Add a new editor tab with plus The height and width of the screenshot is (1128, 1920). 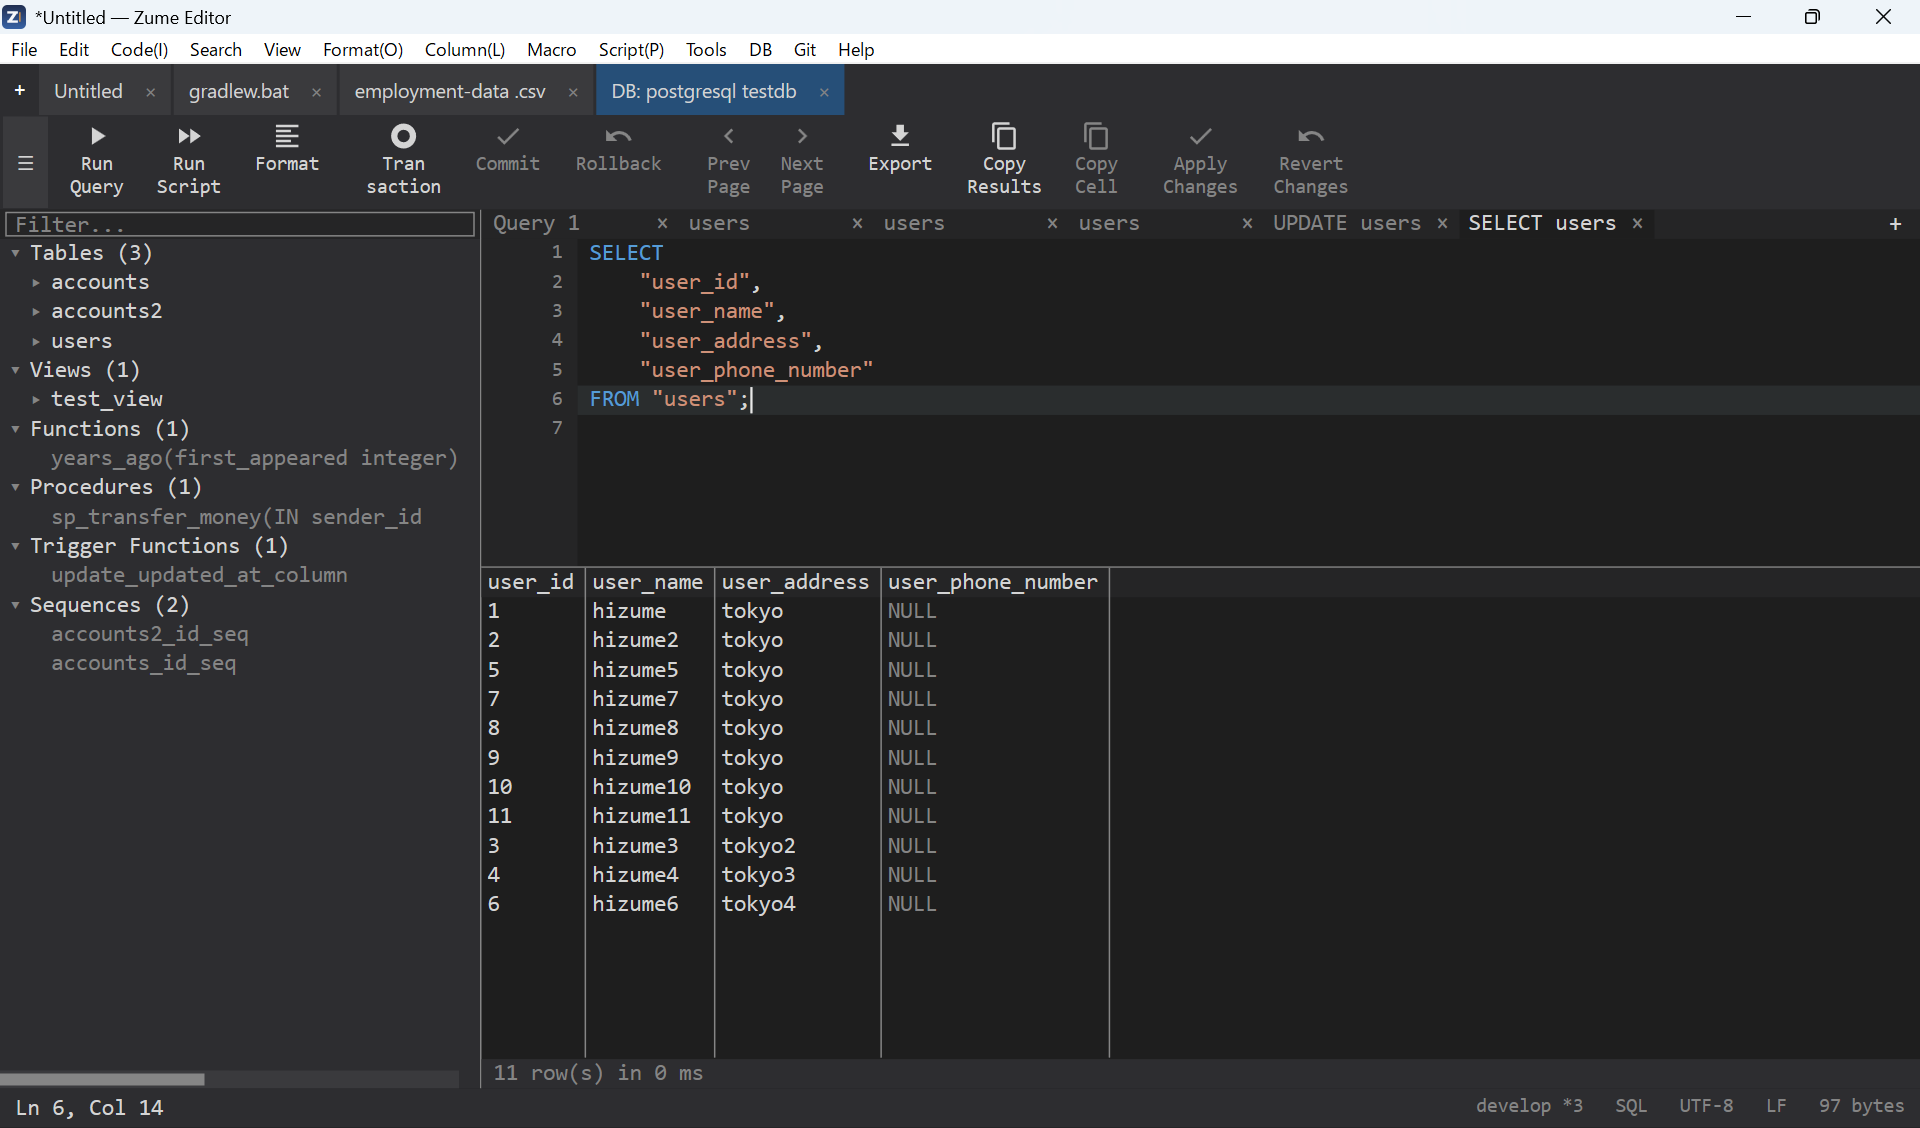point(19,91)
